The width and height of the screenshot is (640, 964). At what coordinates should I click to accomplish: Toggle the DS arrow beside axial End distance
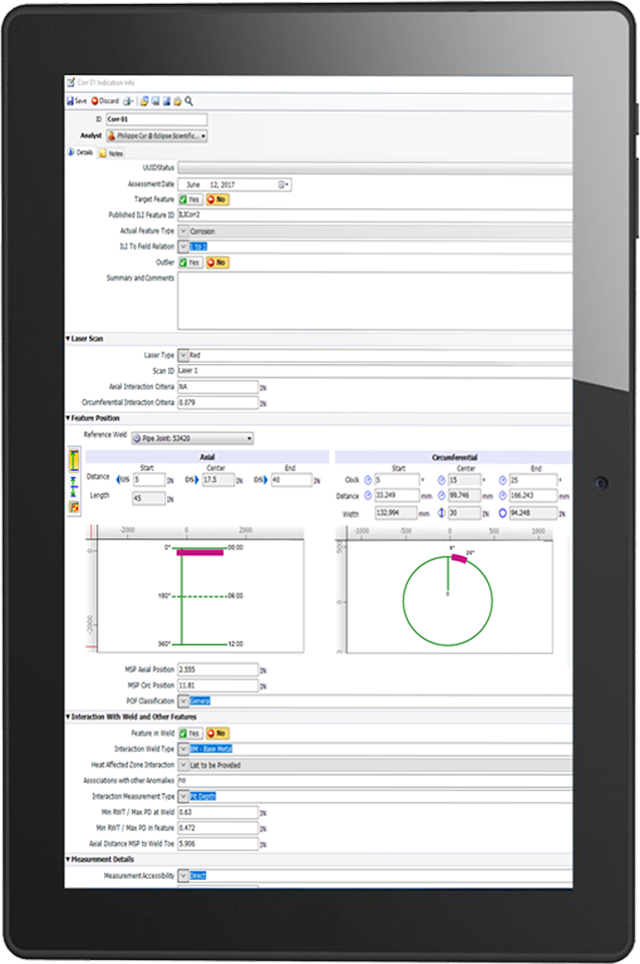tap(261, 480)
